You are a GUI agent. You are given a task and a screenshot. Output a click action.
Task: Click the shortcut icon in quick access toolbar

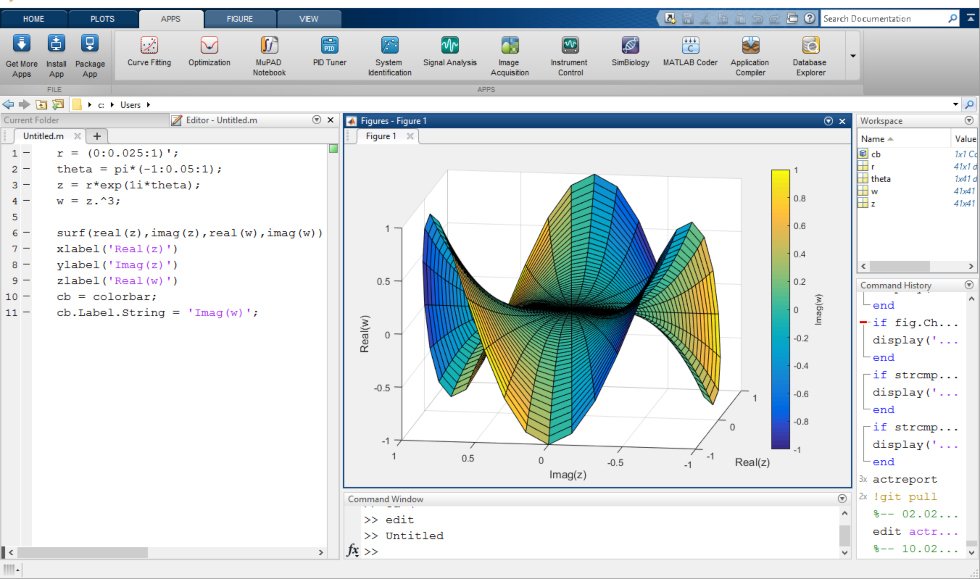tap(669, 19)
